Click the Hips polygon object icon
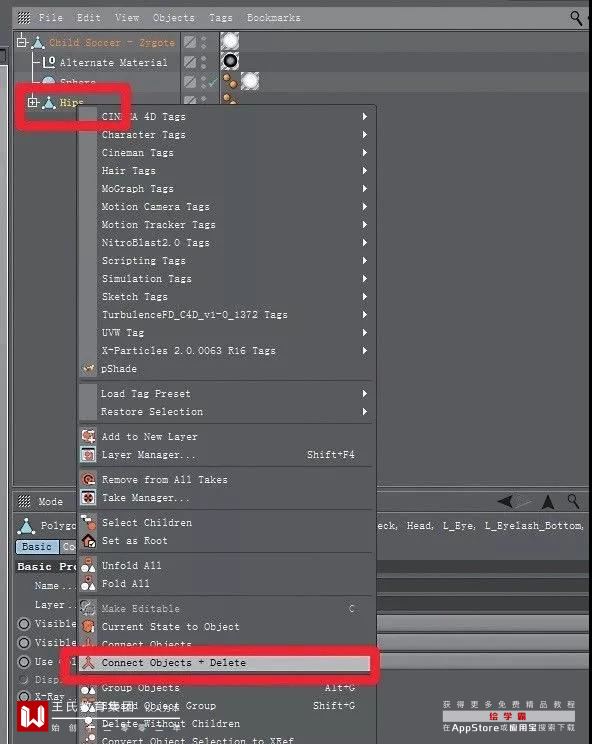This screenshot has height=744, width=592. coord(49,102)
